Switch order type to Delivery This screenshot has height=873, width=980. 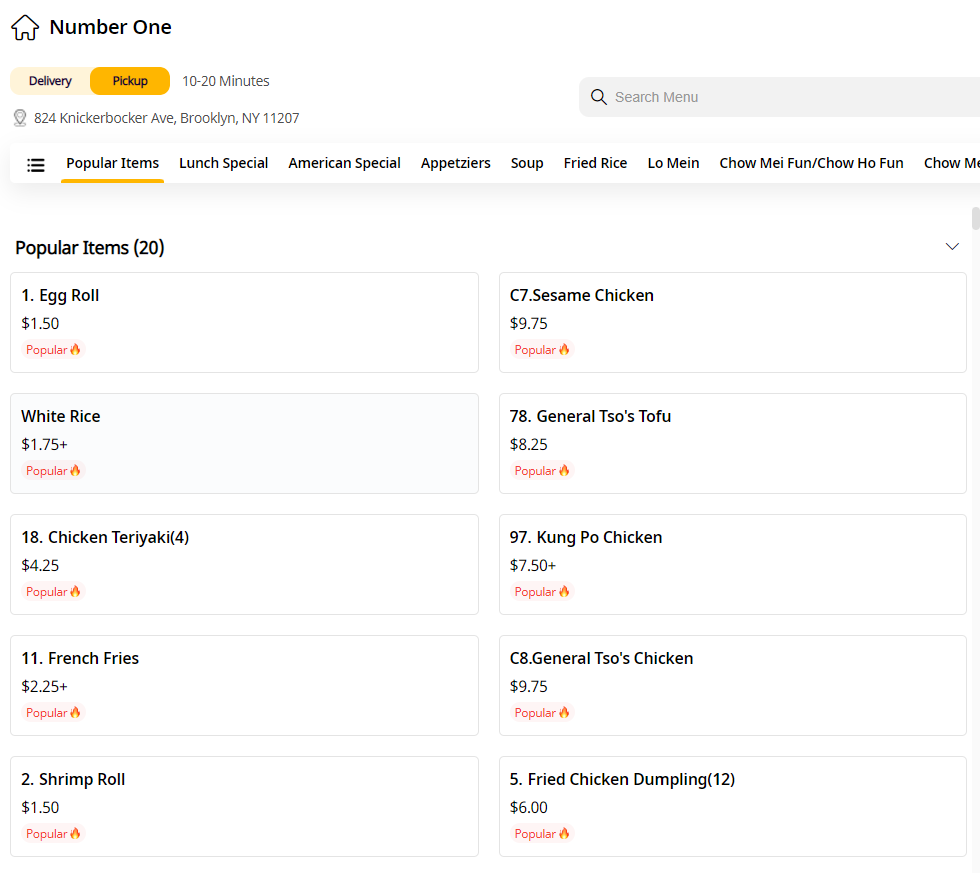[50, 81]
